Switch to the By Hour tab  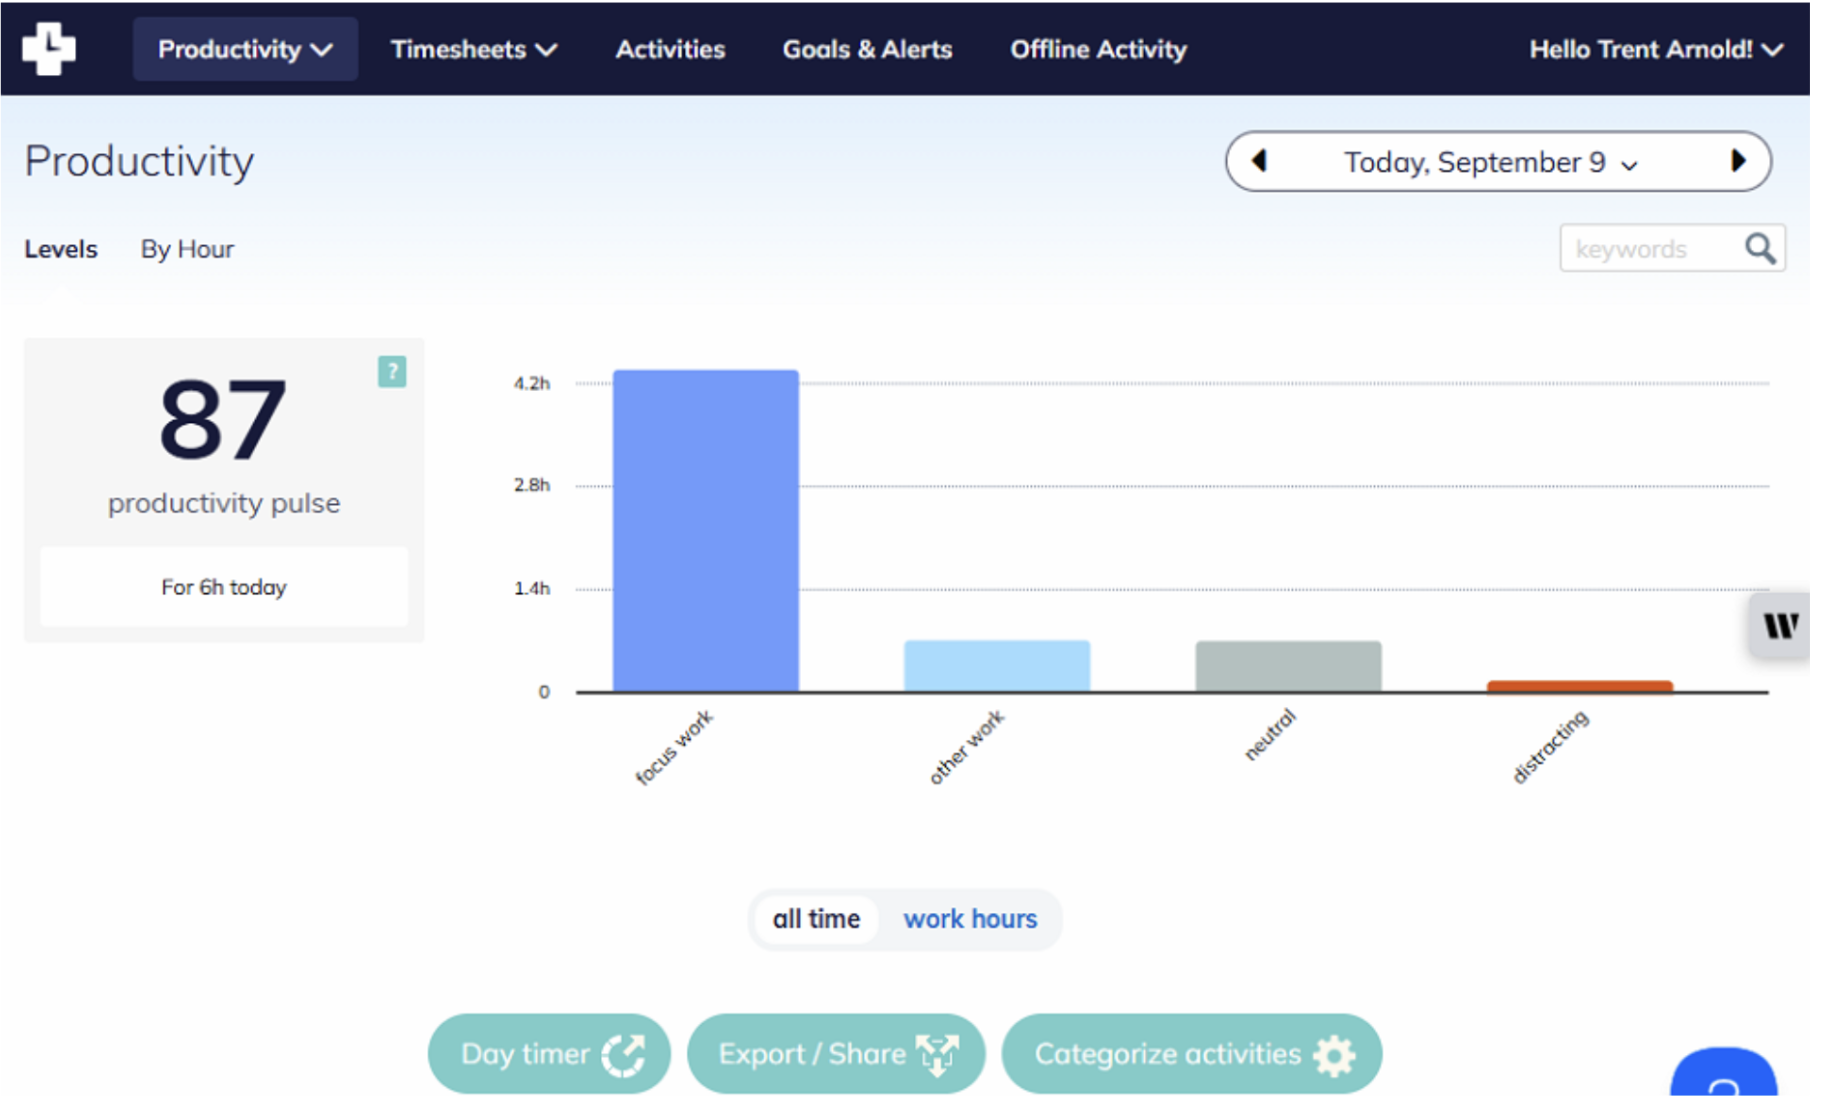(x=186, y=248)
